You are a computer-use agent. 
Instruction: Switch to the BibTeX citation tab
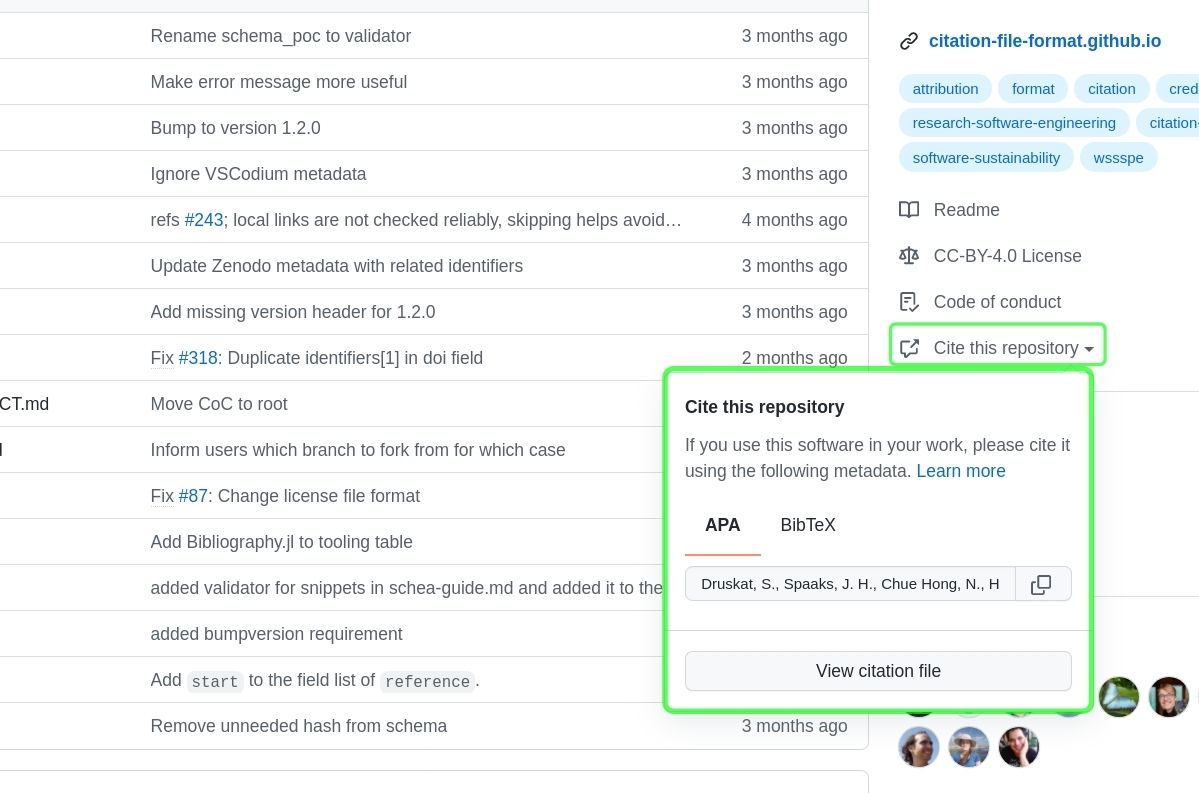point(808,525)
